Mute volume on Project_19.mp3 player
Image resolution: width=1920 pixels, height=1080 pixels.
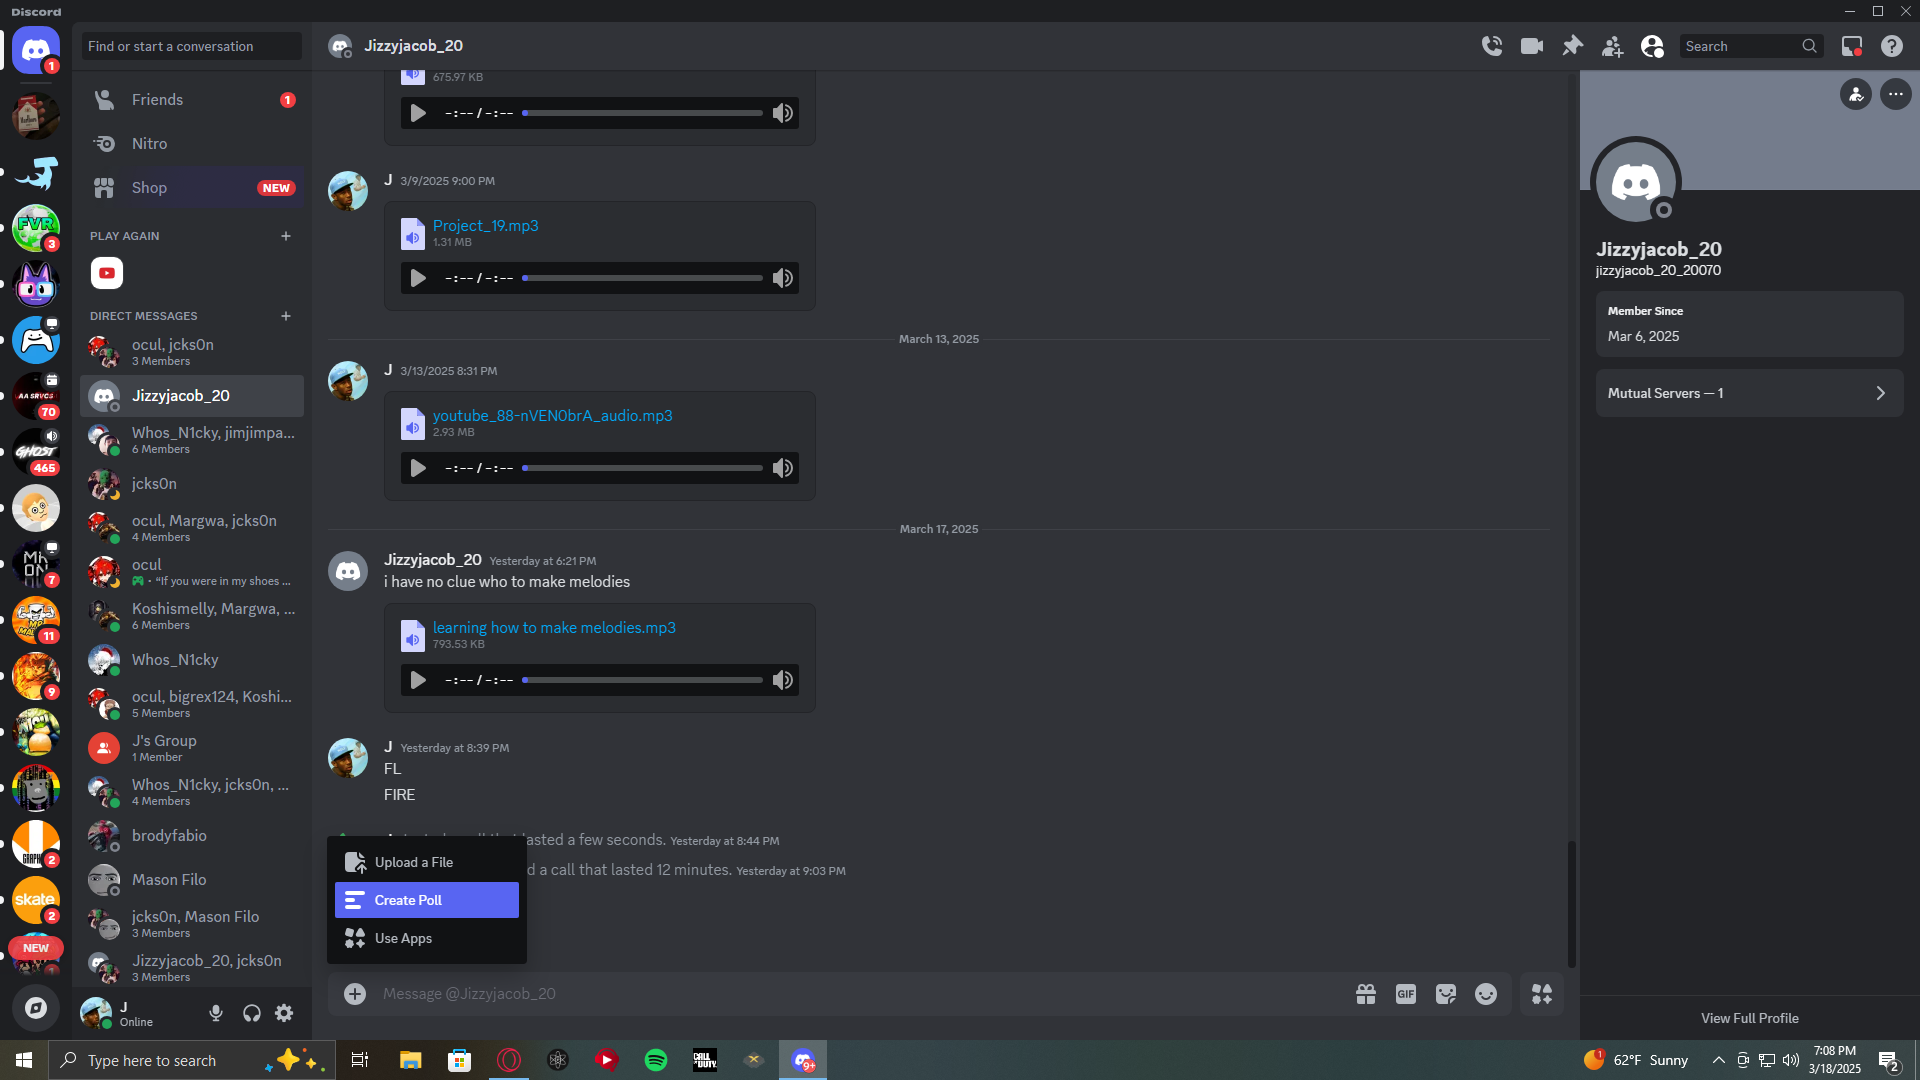pos(783,278)
